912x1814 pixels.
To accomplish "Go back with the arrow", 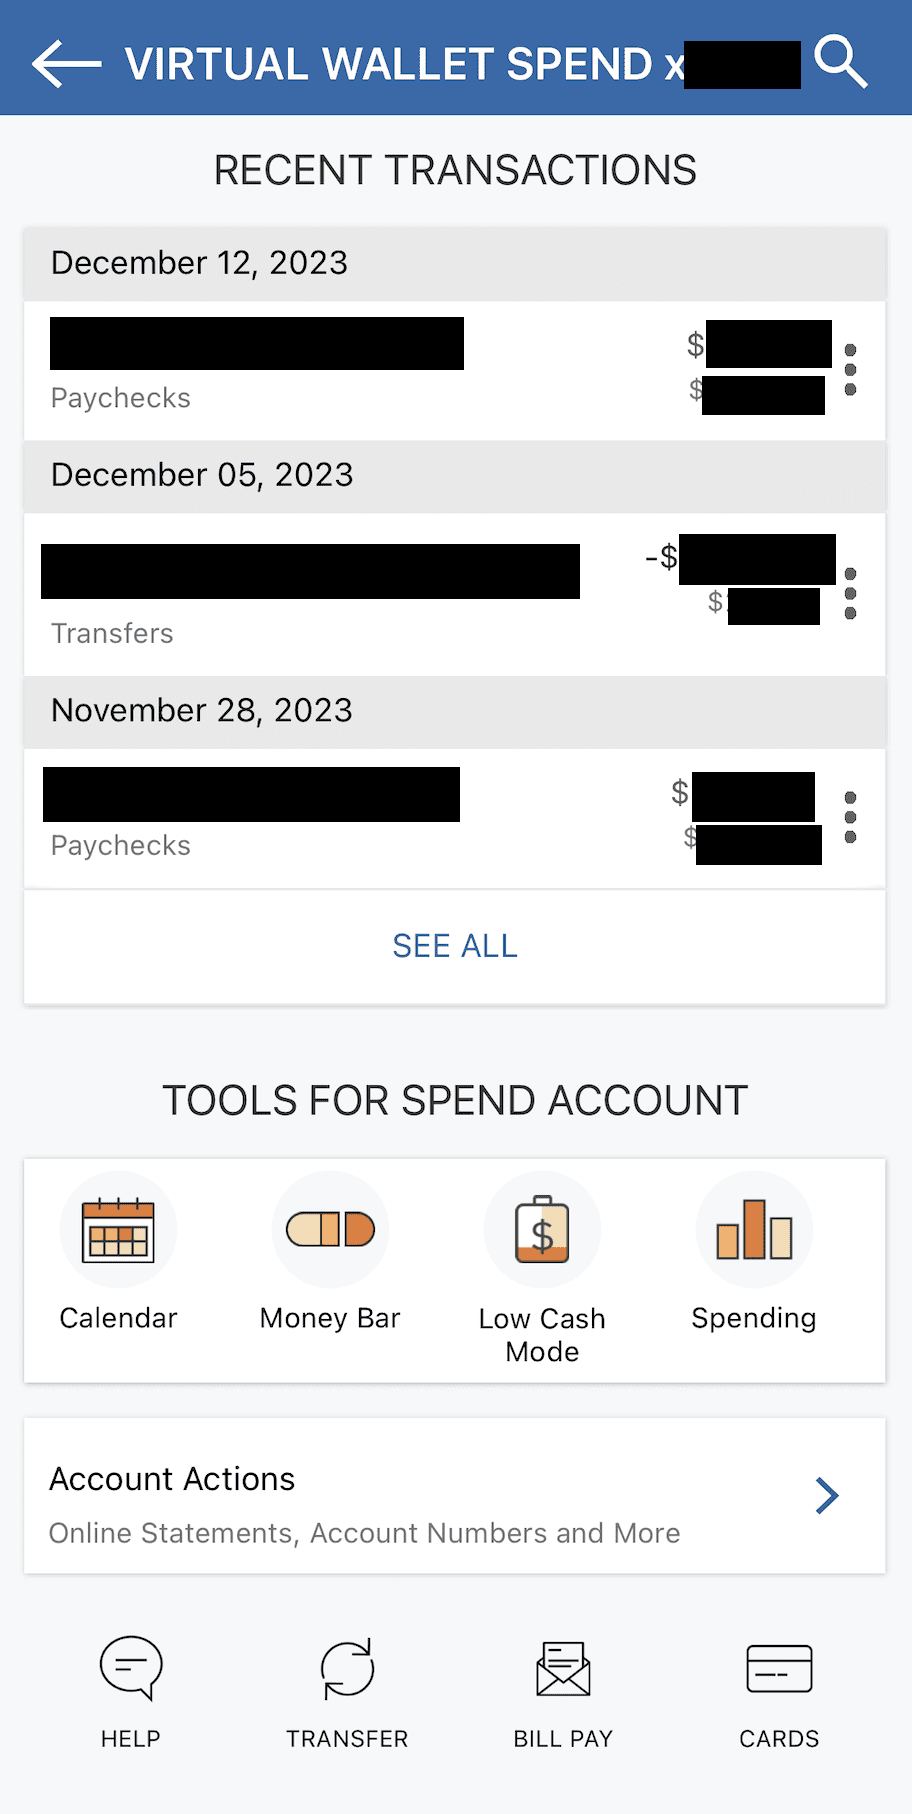I will click(64, 62).
